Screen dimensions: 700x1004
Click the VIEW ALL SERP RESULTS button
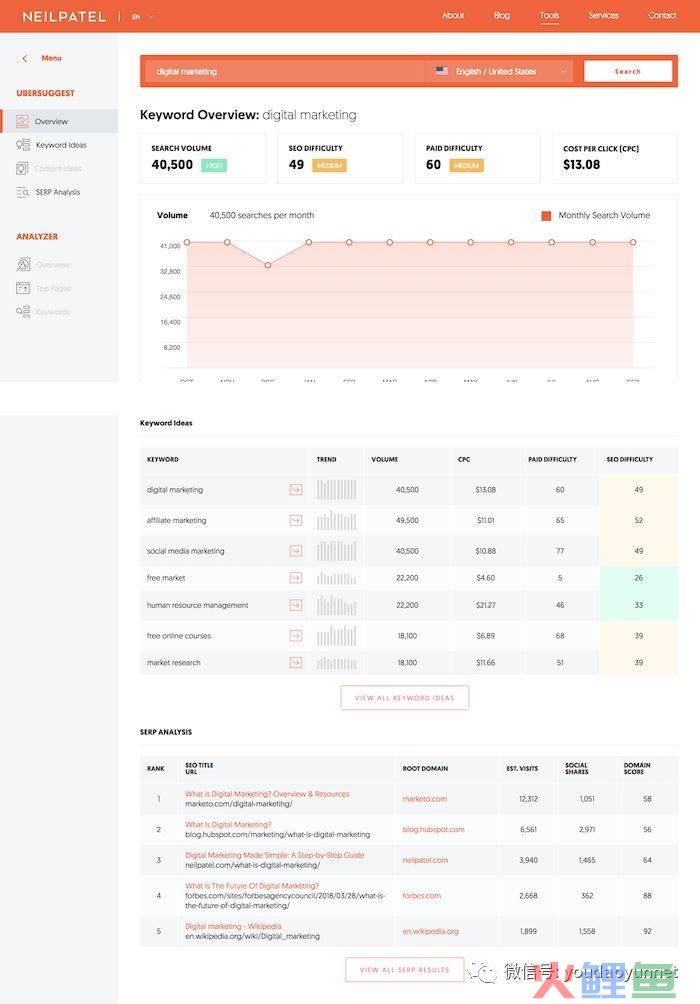click(405, 969)
